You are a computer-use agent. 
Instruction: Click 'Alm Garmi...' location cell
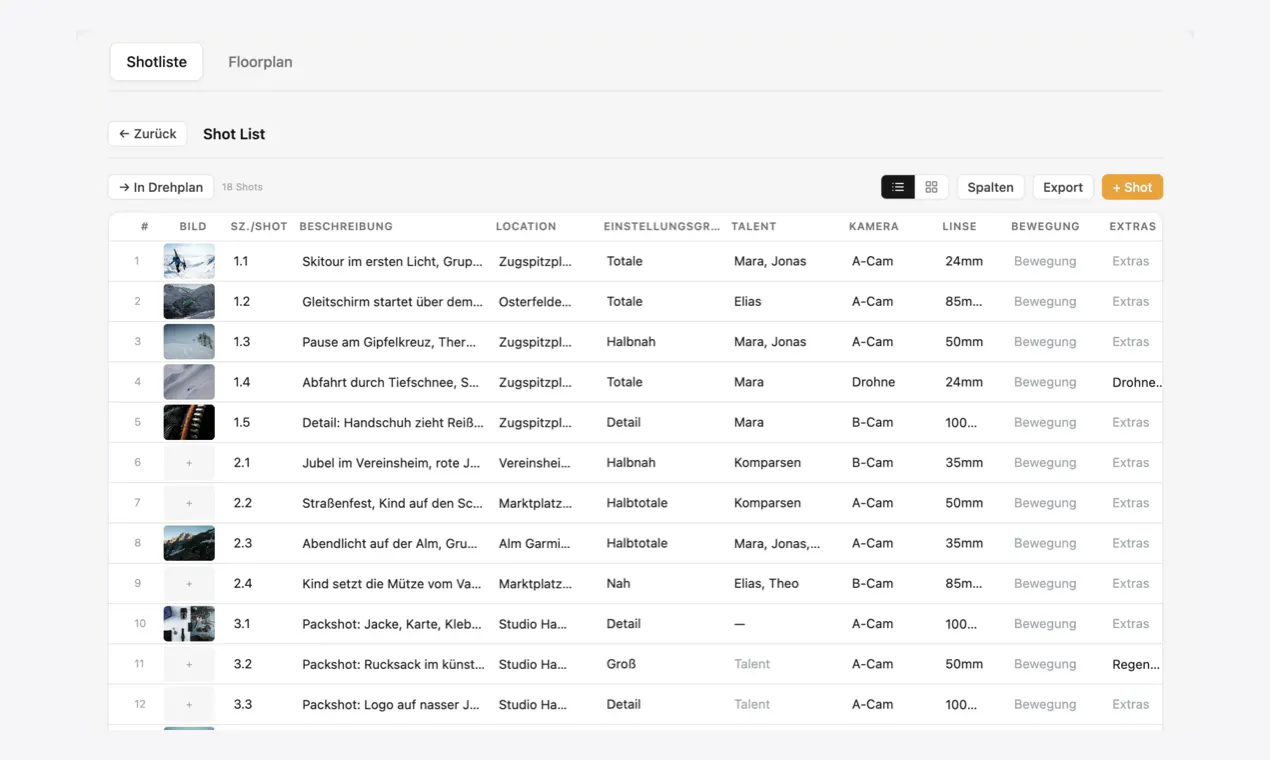coord(535,543)
